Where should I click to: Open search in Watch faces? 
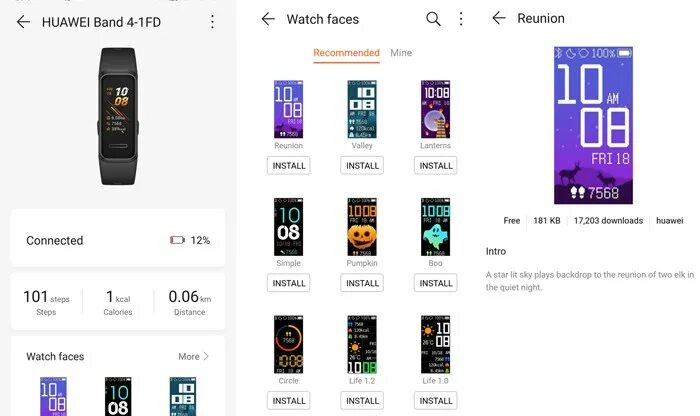pyautogui.click(x=433, y=19)
